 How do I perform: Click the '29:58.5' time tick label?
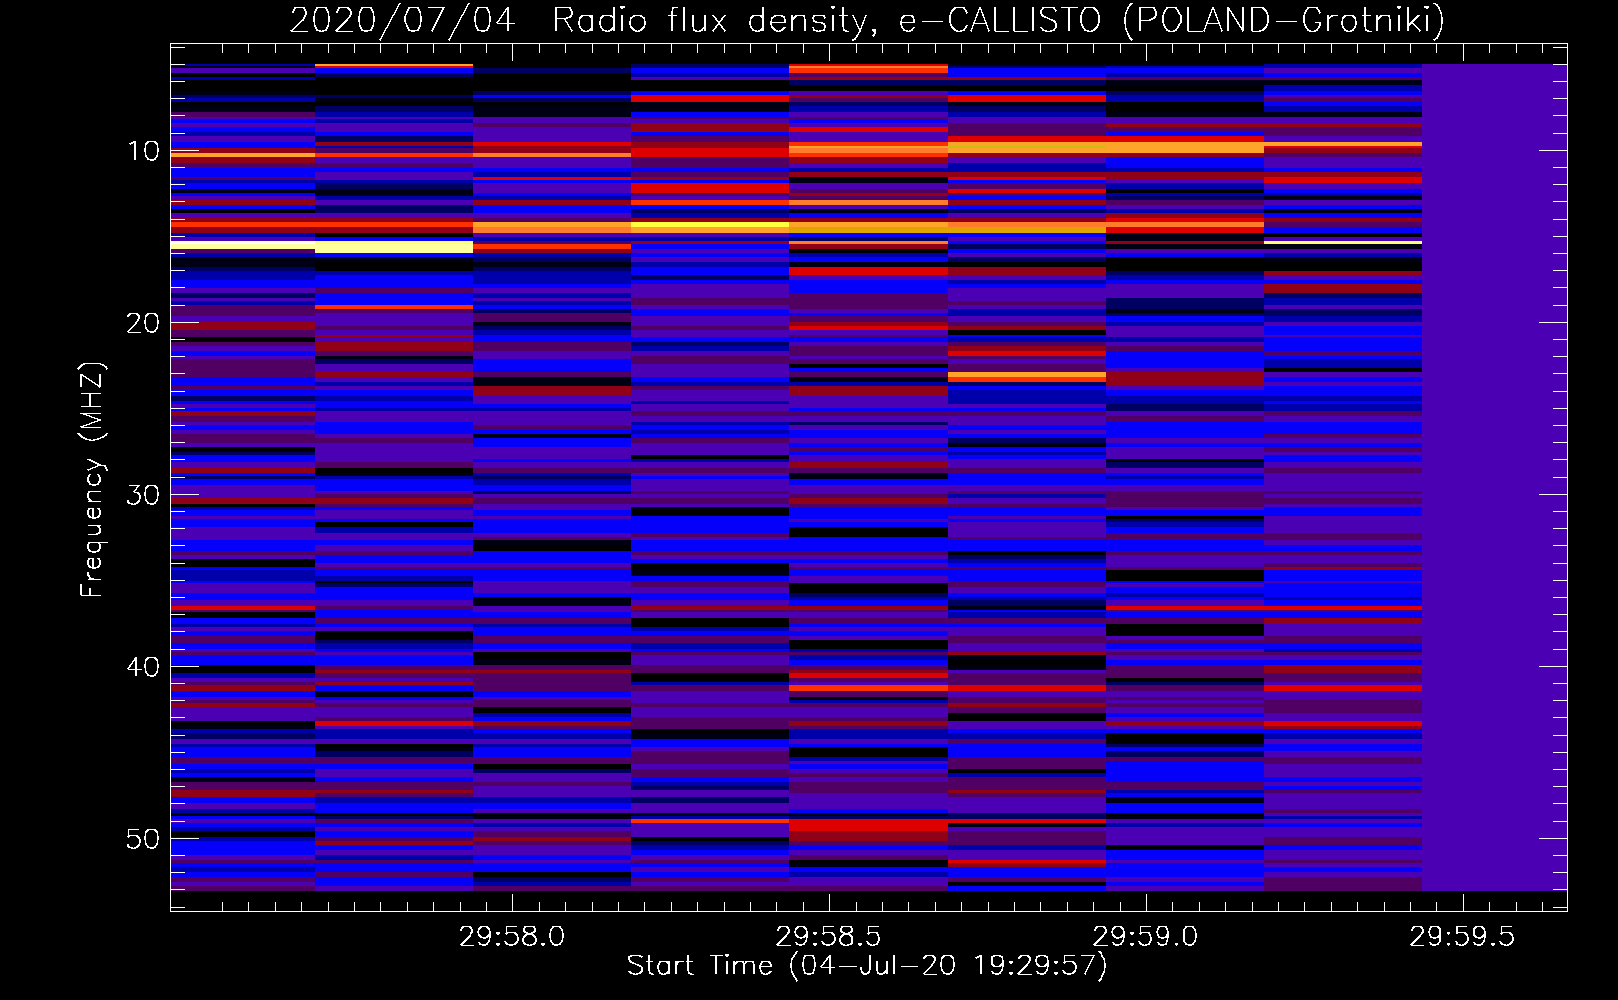[x=828, y=937]
